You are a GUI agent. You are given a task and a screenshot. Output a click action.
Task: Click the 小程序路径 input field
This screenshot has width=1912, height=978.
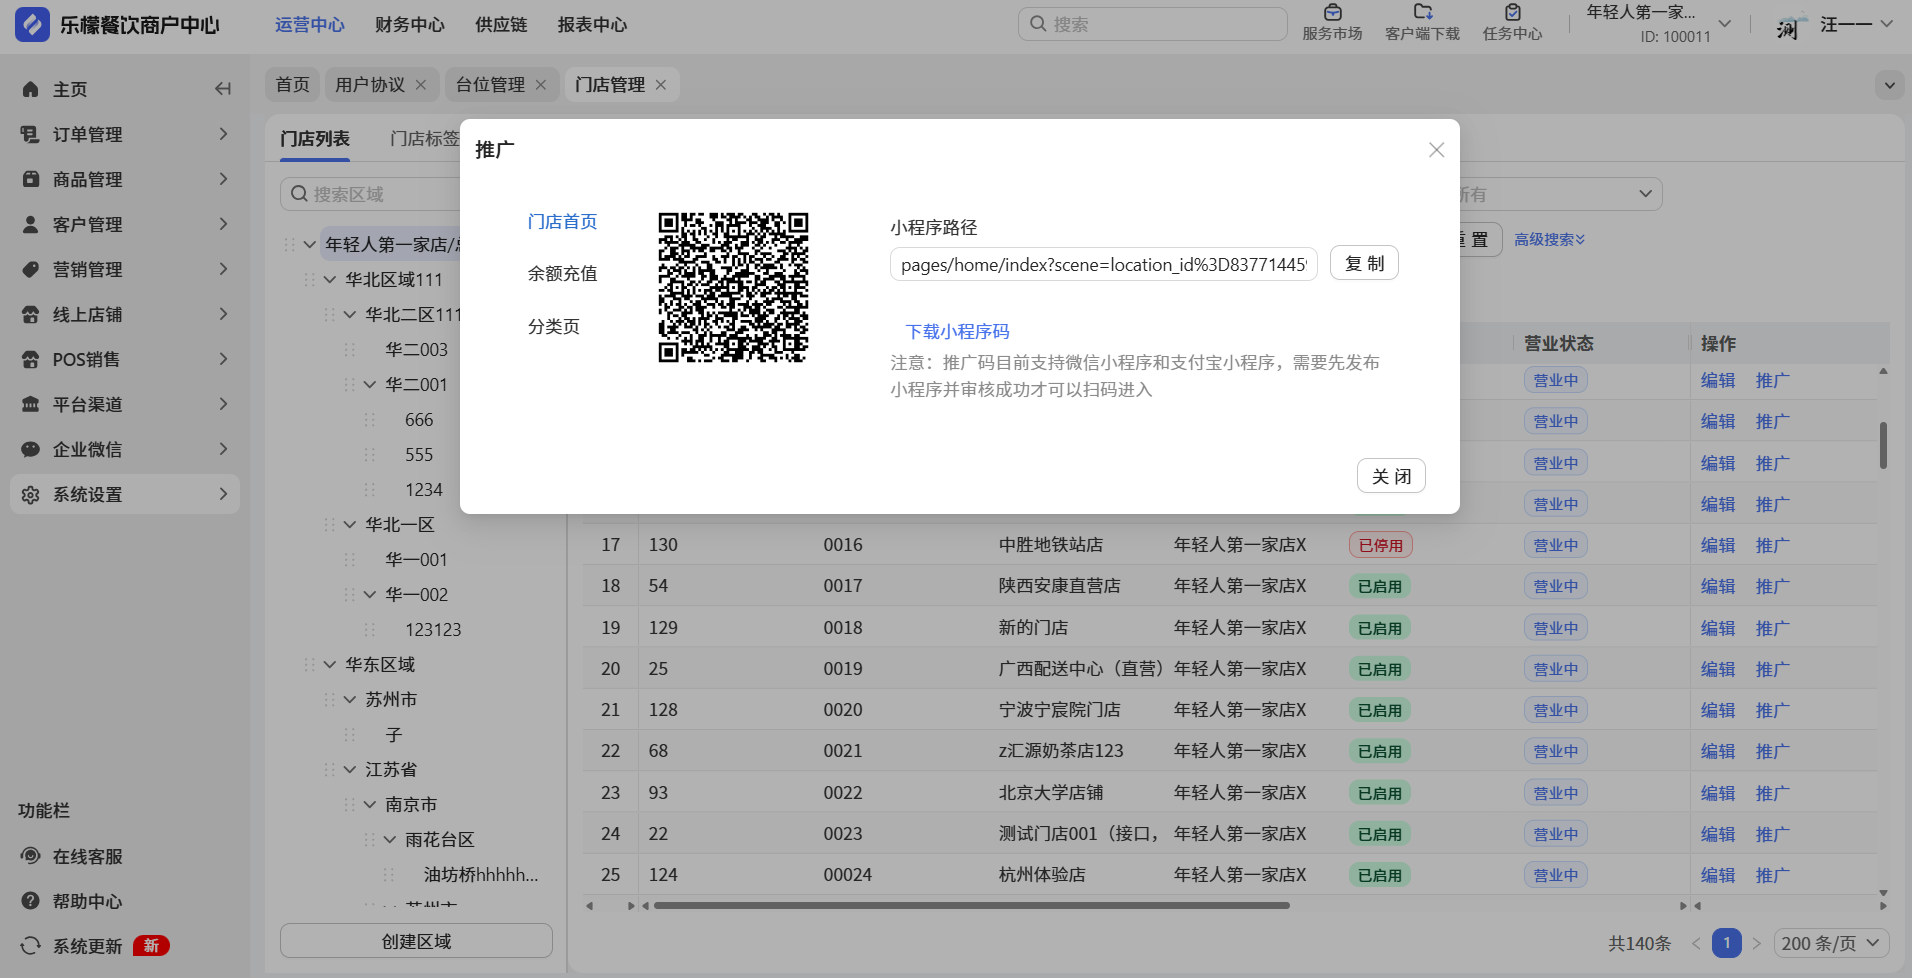tap(1104, 264)
